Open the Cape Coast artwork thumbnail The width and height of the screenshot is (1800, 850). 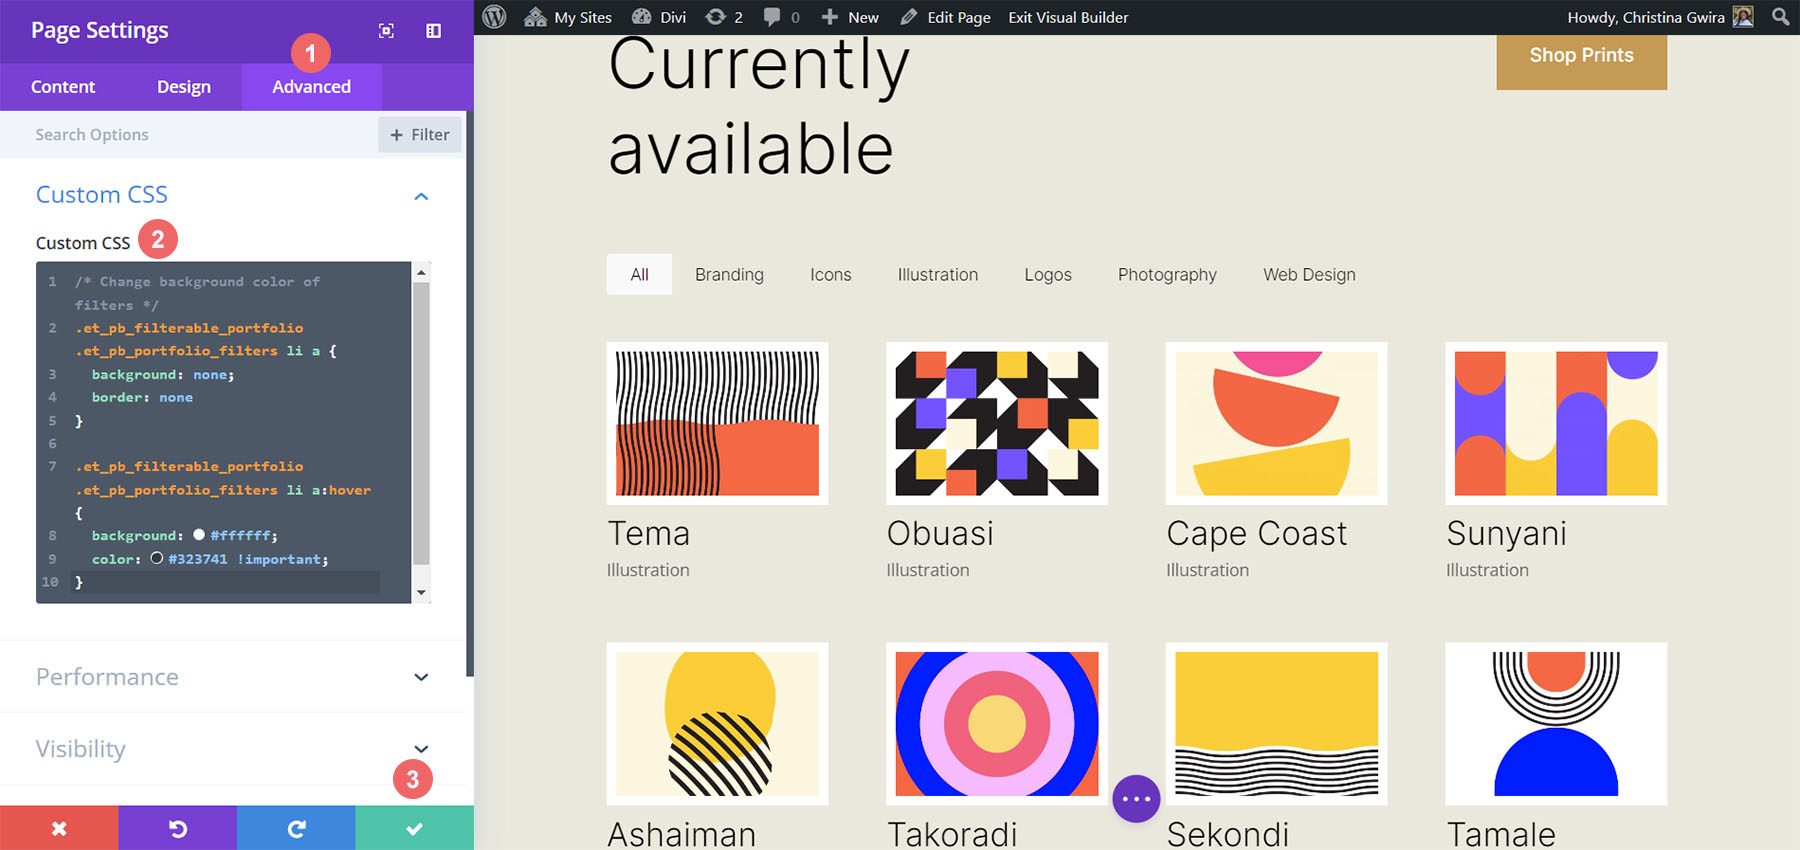point(1276,424)
